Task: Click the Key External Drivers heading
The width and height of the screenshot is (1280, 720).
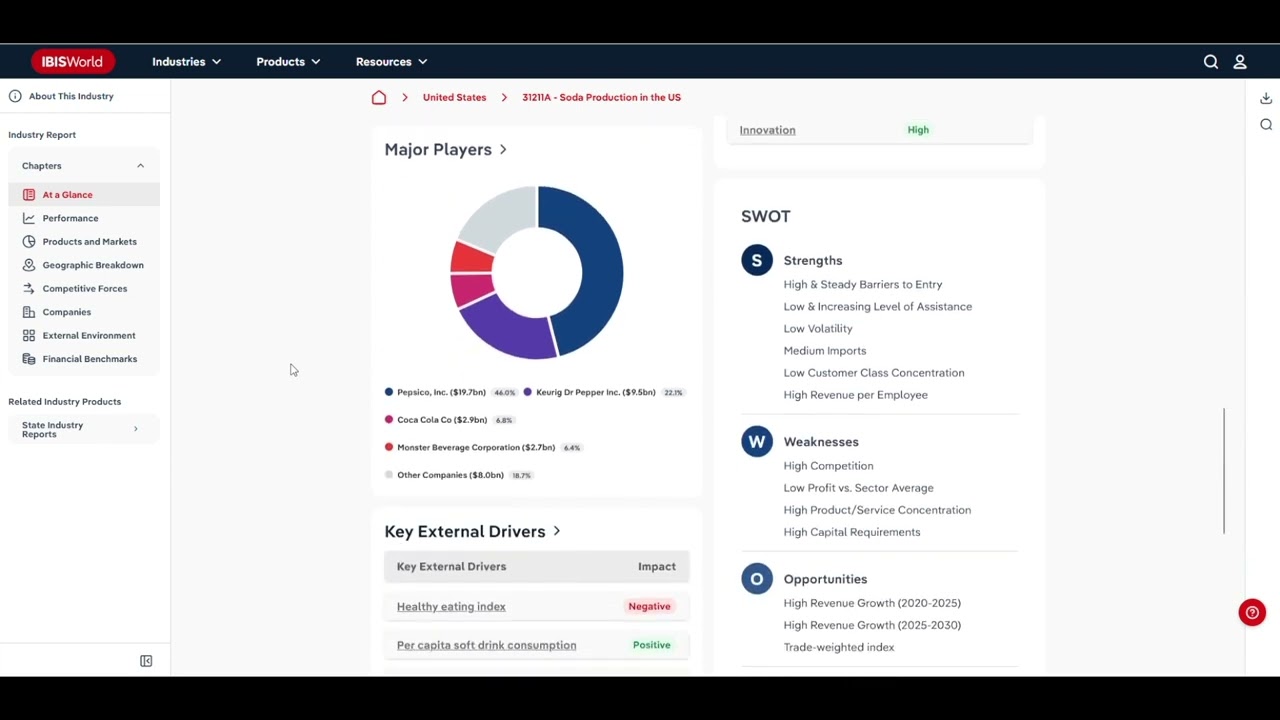Action: pos(465,532)
